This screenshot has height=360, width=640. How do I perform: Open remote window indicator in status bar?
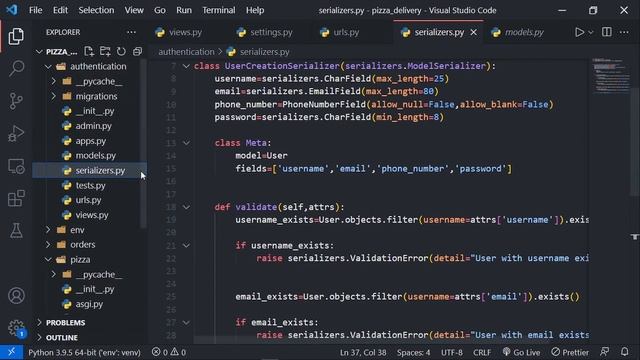pyautogui.click(x=11, y=352)
